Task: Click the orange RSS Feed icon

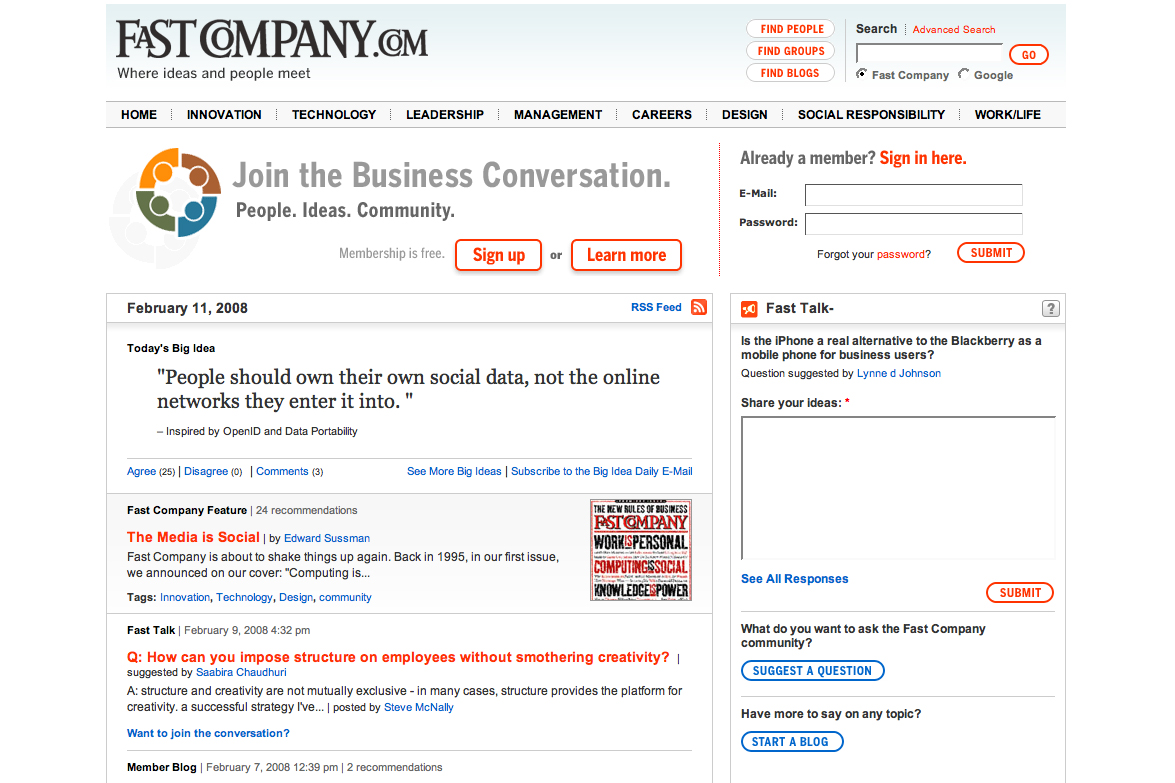Action: (698, 307)
